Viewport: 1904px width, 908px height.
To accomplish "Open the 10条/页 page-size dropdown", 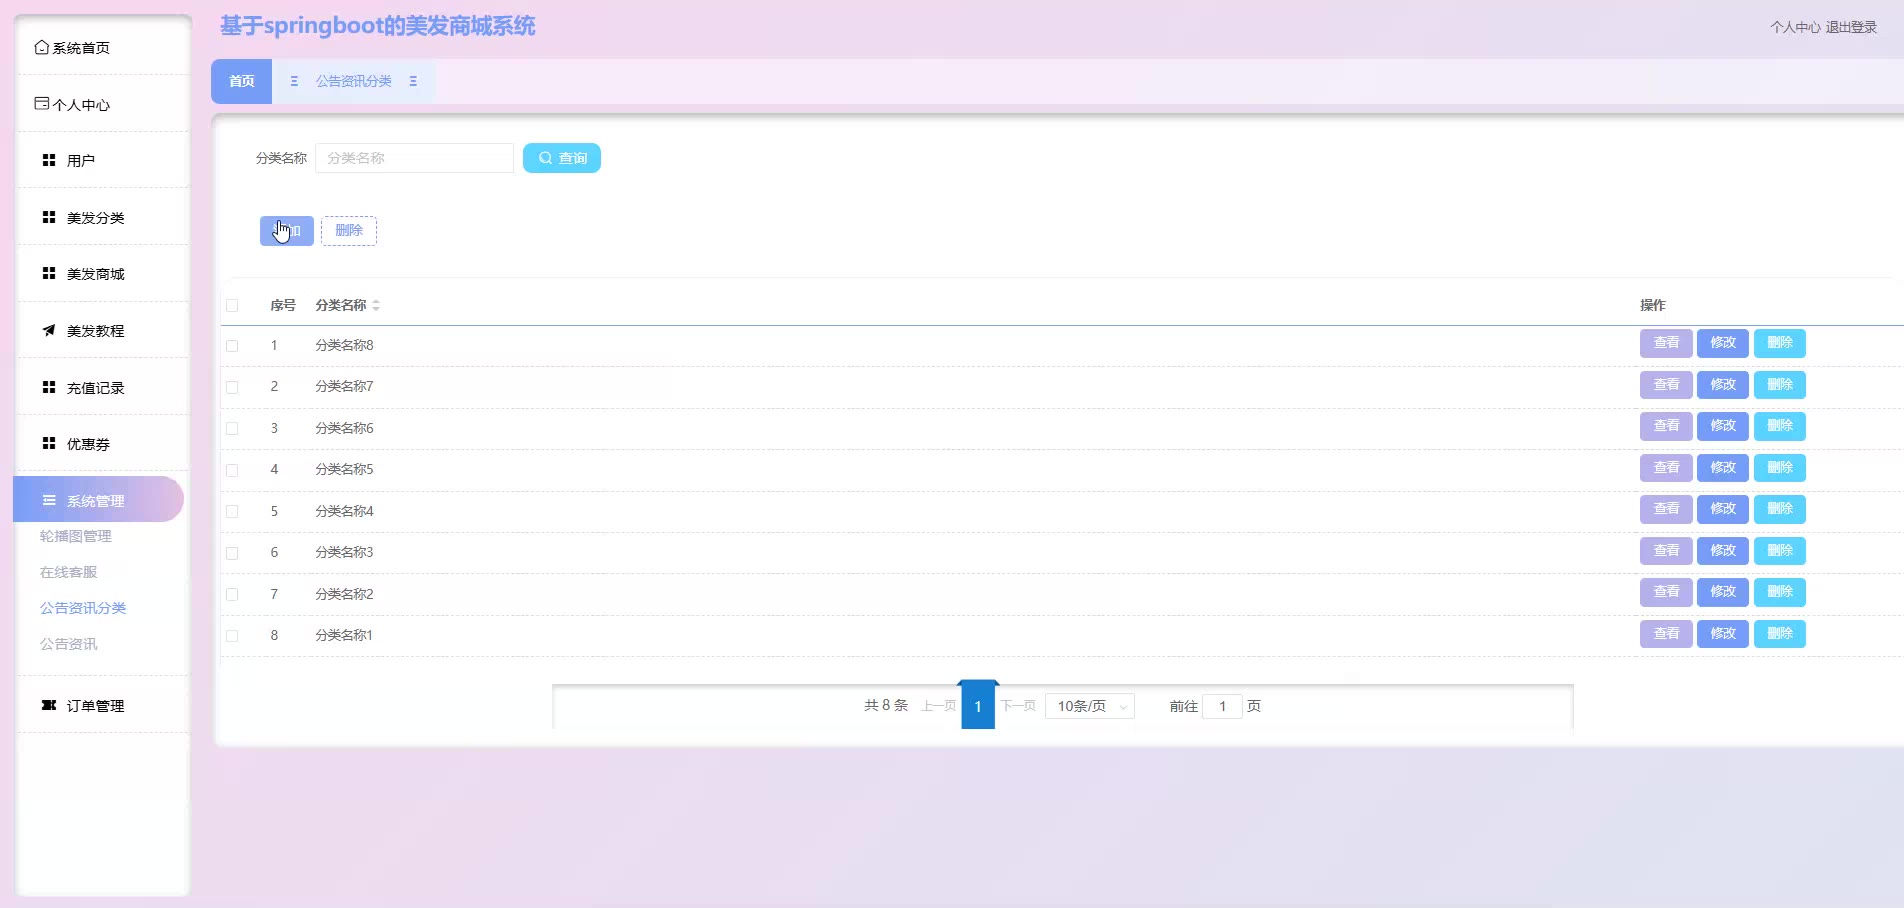I will point(1090,706).
